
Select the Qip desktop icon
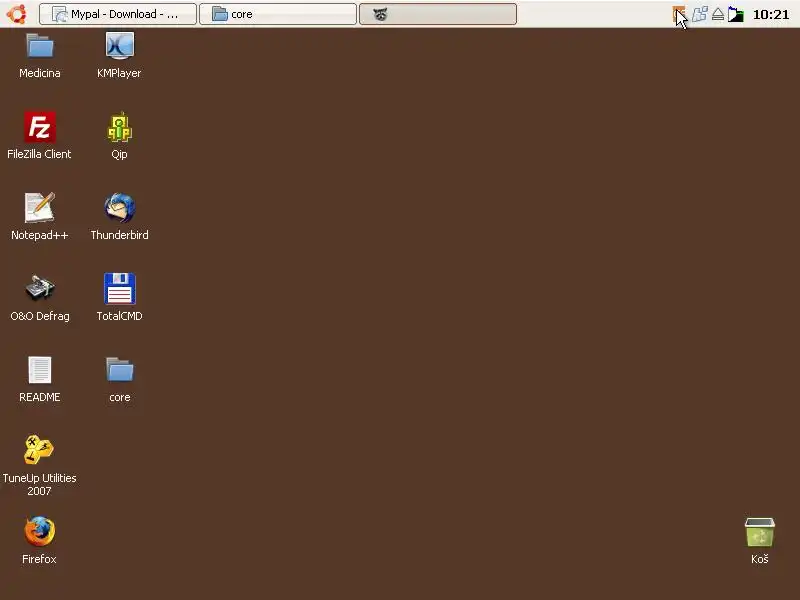click(x=119, y=127)
